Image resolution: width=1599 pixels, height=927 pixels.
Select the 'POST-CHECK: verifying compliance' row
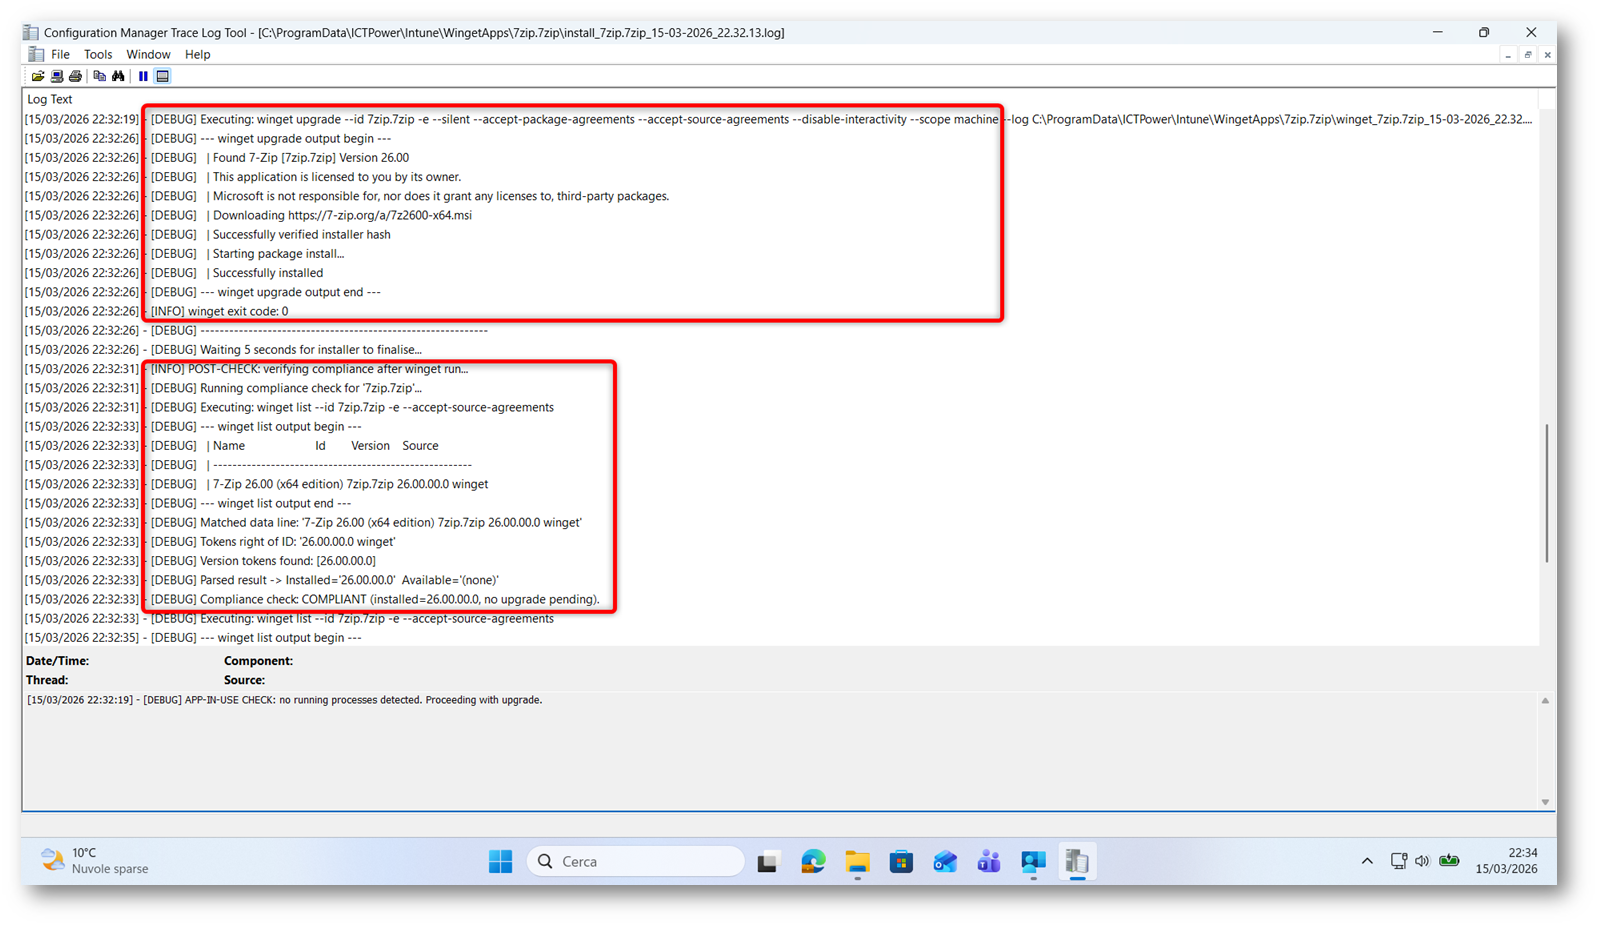(x=780, y=369)
